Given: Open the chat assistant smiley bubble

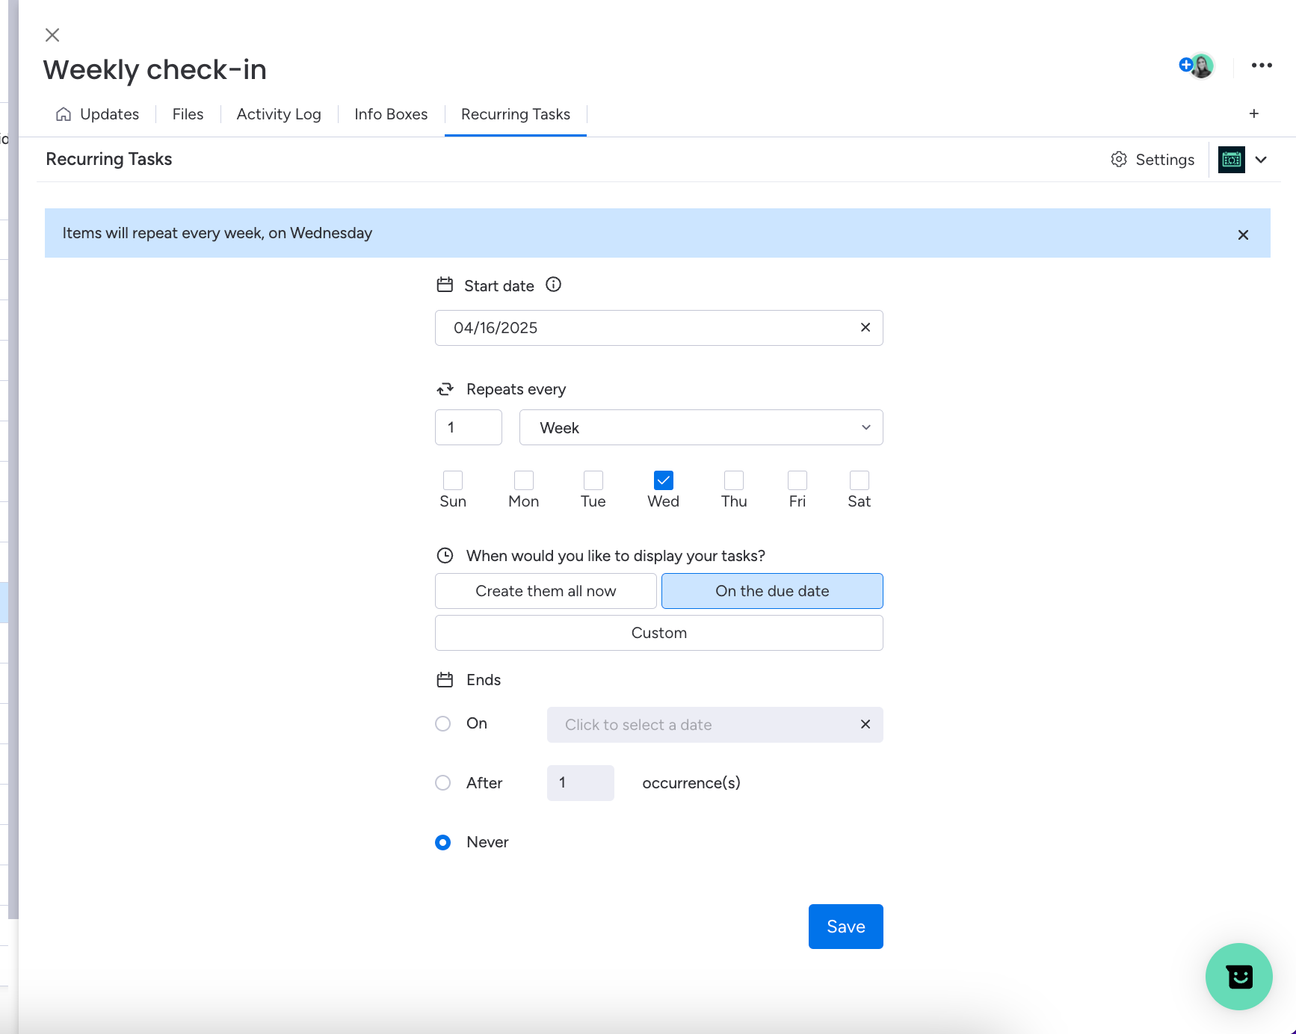Looking at the screenshot, I should [x=1239, y=976].
